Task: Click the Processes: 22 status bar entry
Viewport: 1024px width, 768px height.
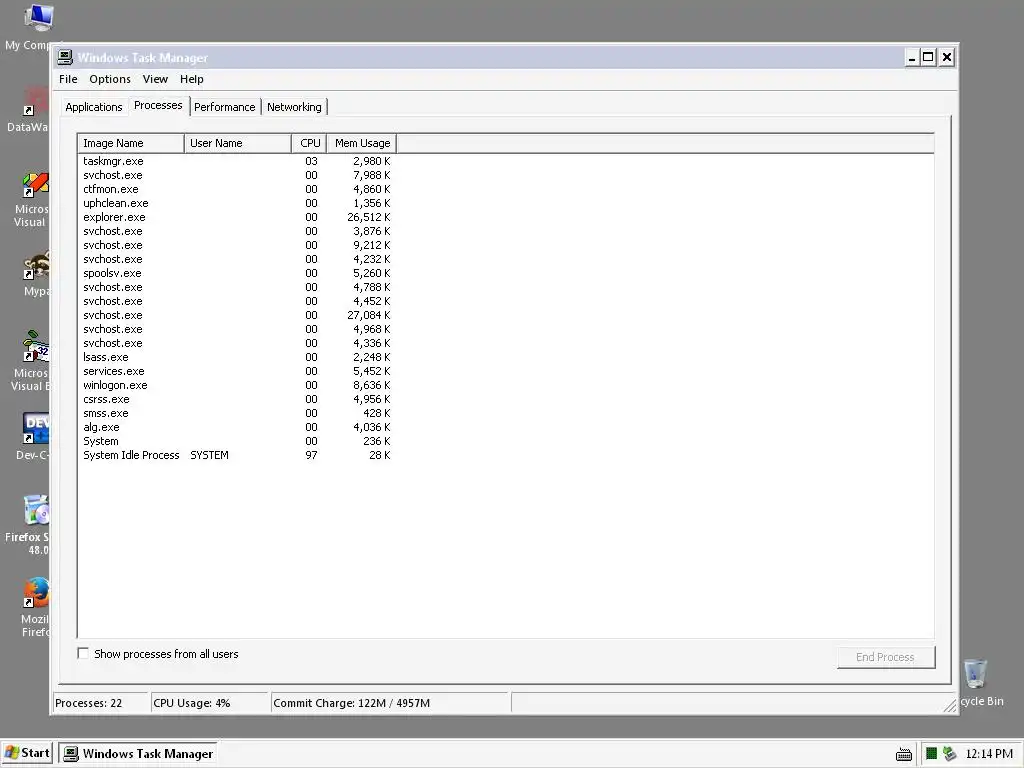Action: point(100,703)
